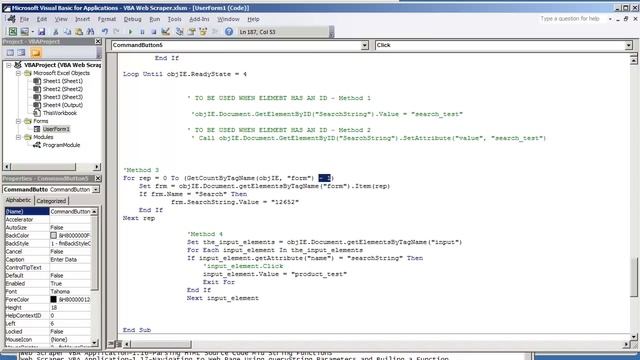Click the code editor horizontal scrollbar thumb

coord(161,344)
